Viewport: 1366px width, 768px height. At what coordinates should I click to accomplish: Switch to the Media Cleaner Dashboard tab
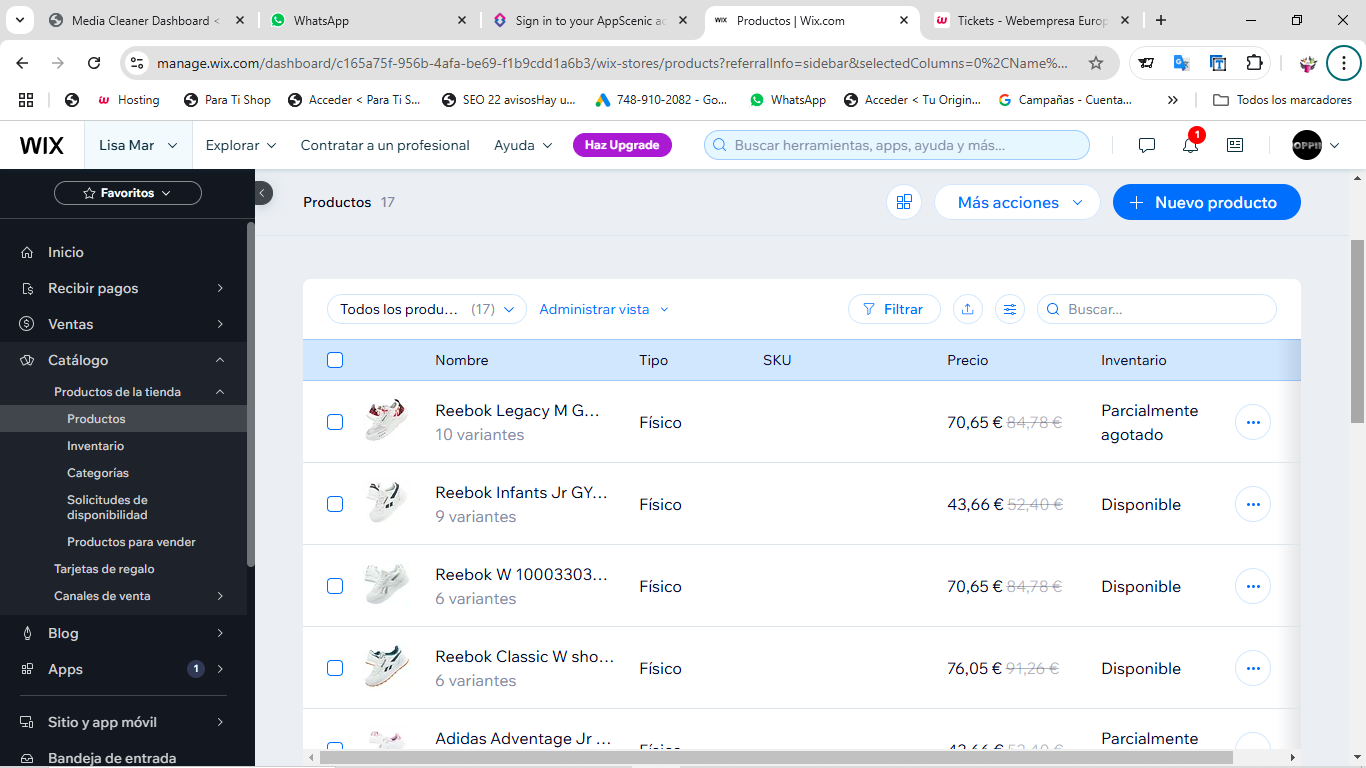click(x=145, y=20)
